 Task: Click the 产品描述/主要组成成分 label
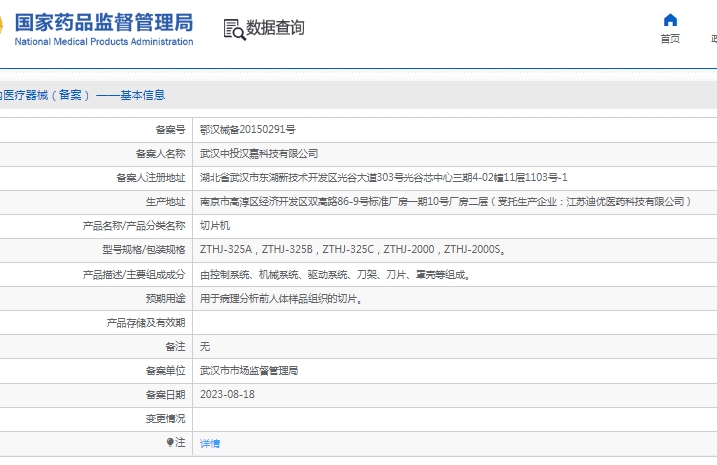[x=134, y=275]
